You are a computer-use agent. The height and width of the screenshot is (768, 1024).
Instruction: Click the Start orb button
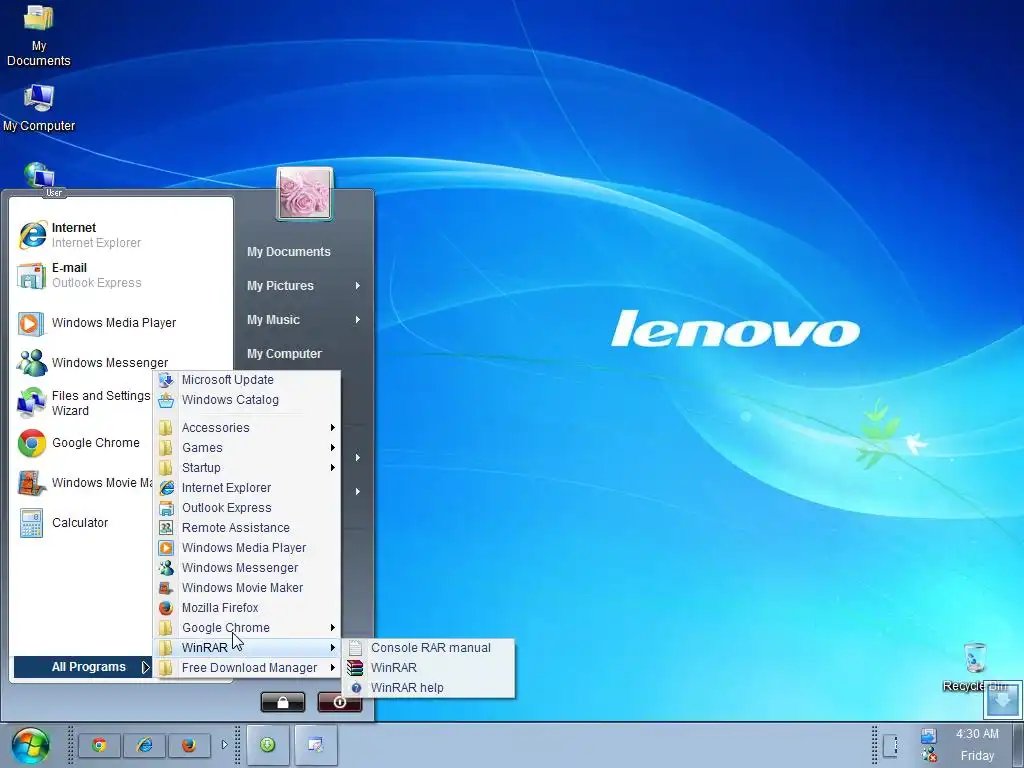31,746
